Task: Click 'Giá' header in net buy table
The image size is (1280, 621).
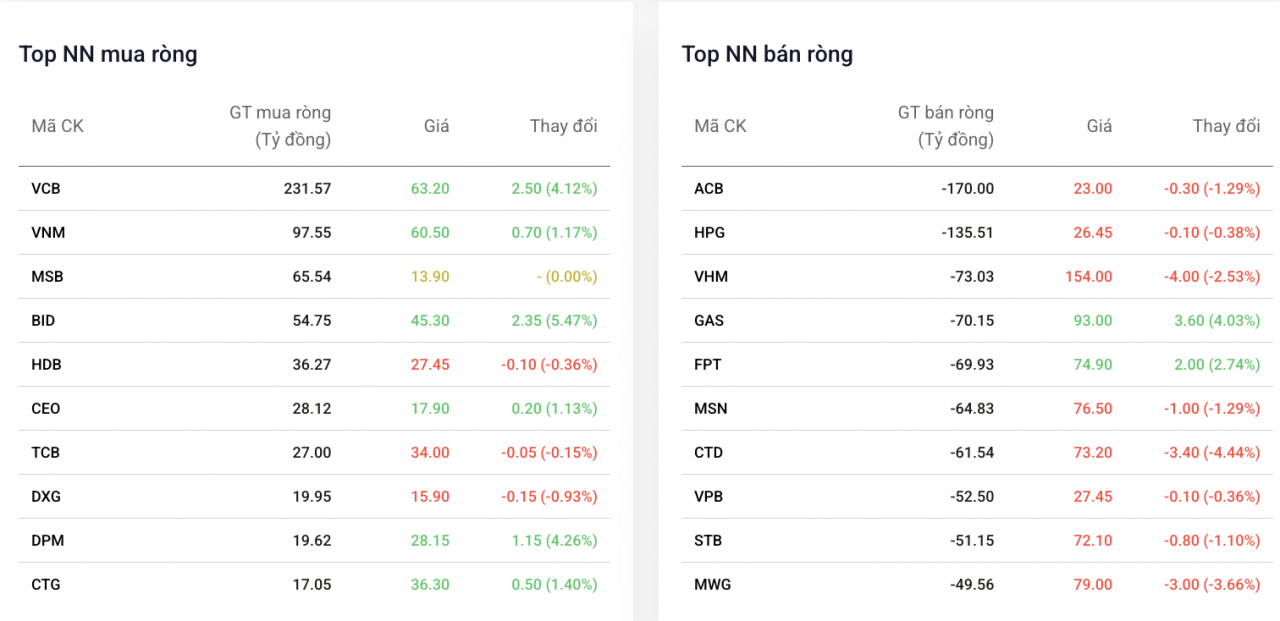Action: 436,126
